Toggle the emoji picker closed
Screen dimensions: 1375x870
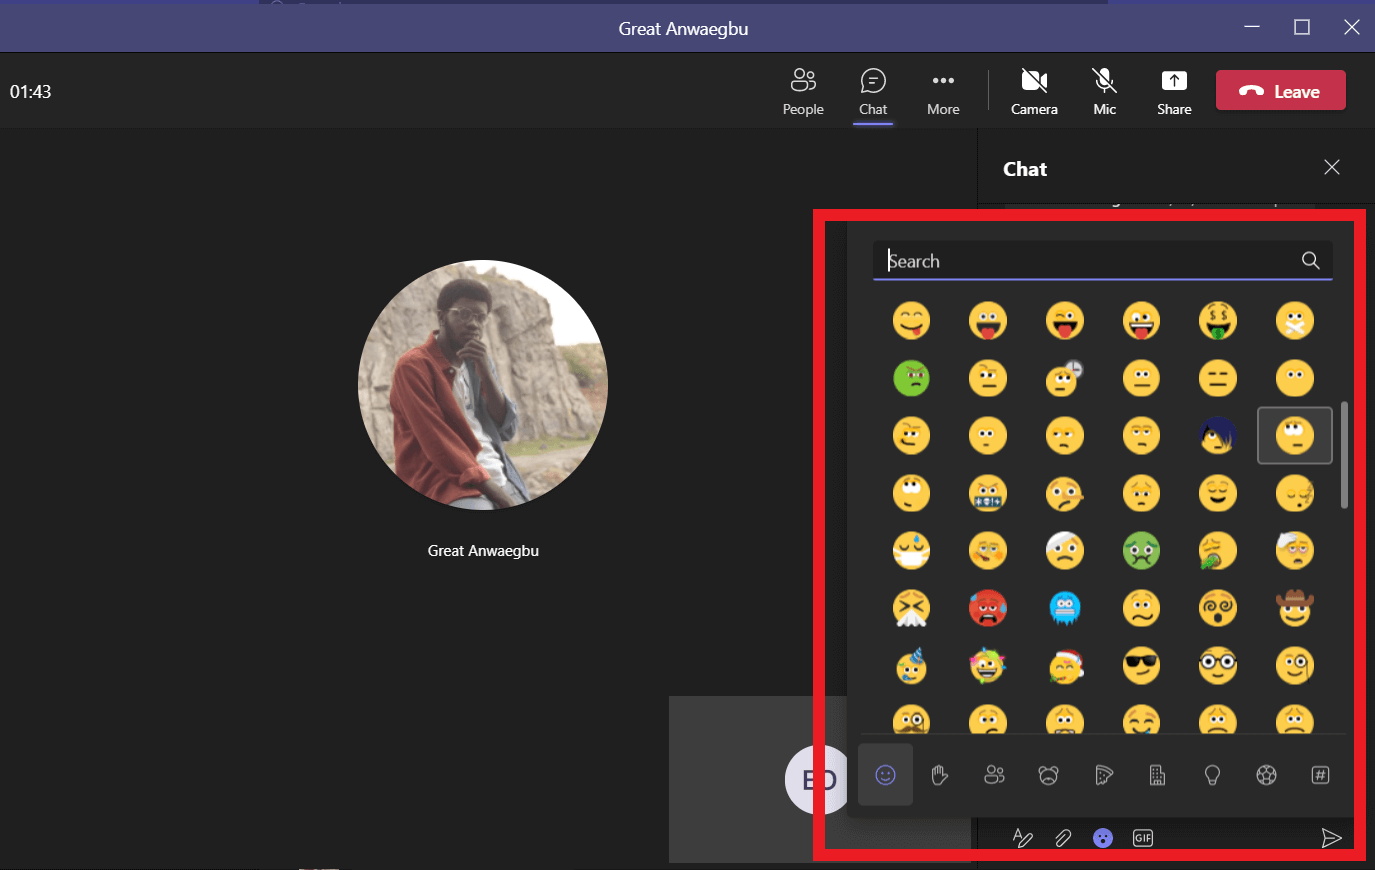click(x=1103, y=838)
